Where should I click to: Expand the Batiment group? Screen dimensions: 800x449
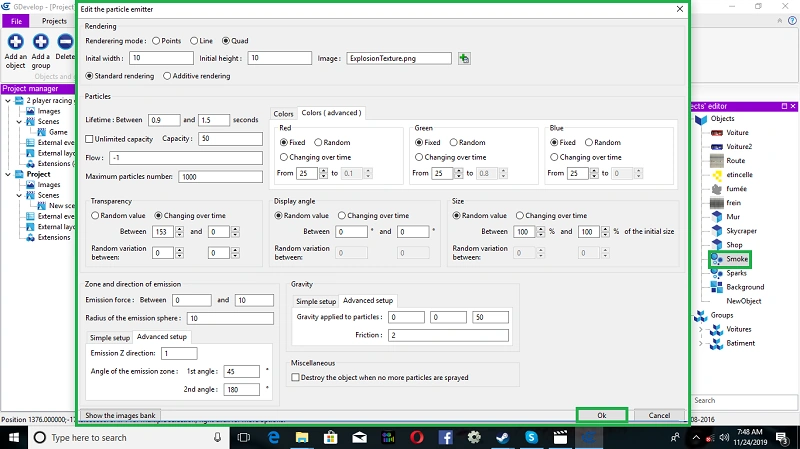[x=701, y=343]
